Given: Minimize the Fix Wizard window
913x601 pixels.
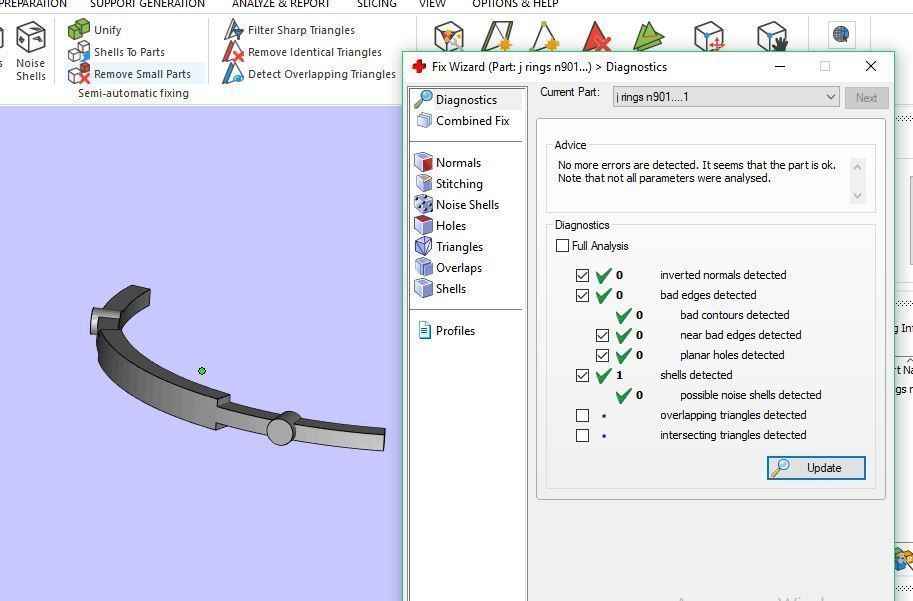Looking at the screenshot, I should coord(780,66).
